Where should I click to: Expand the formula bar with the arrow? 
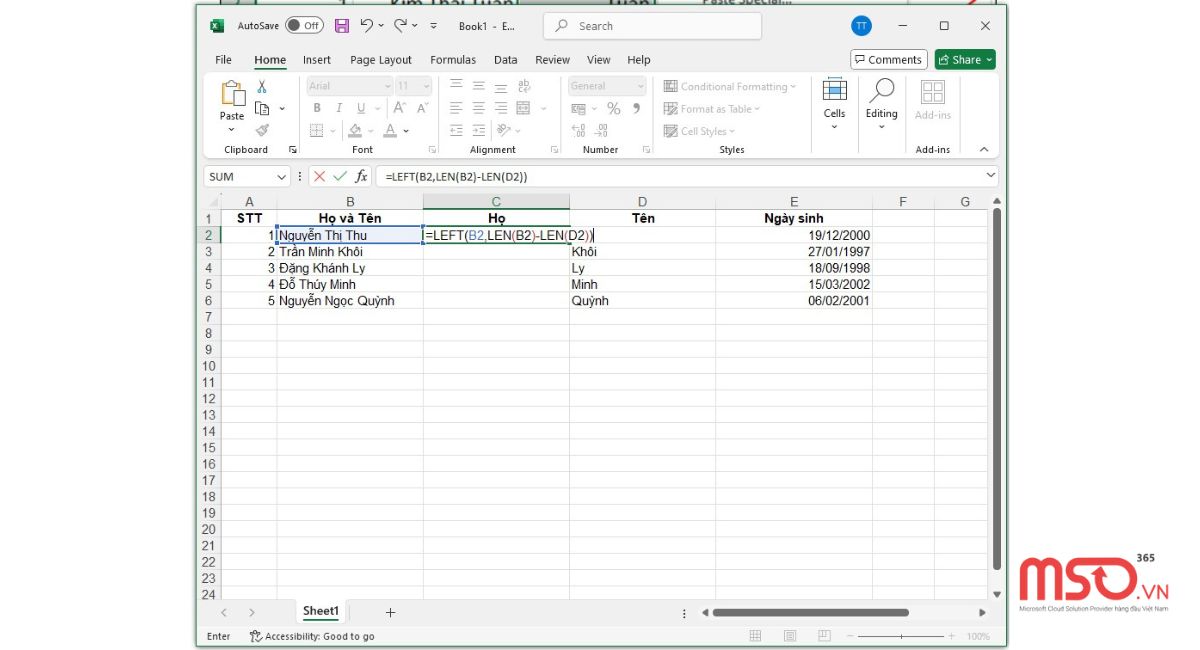click(x=990, y=175)
